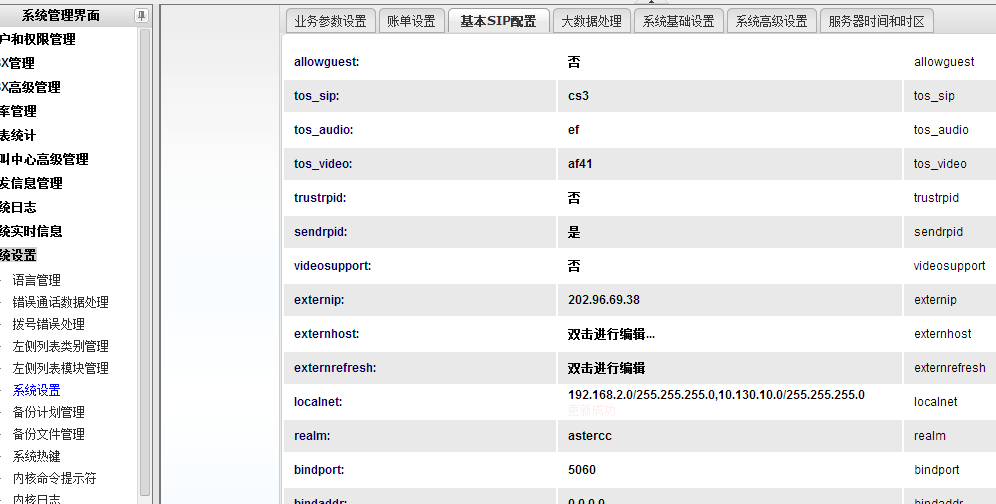This screenshot has height=504, width=996.
Task: Open the 备份计划管理 menu entry
Action: tap(48, 412)
